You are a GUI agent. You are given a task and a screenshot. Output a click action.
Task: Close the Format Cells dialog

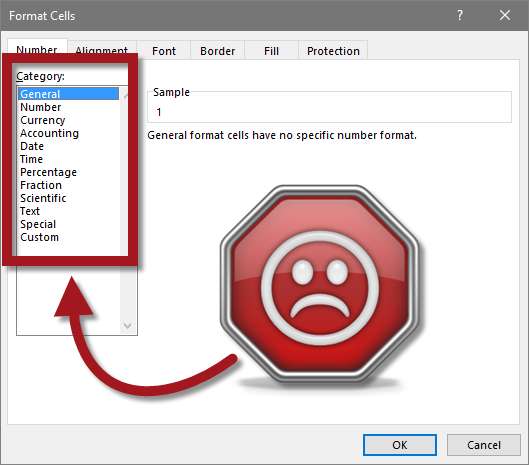click(505, 16)
